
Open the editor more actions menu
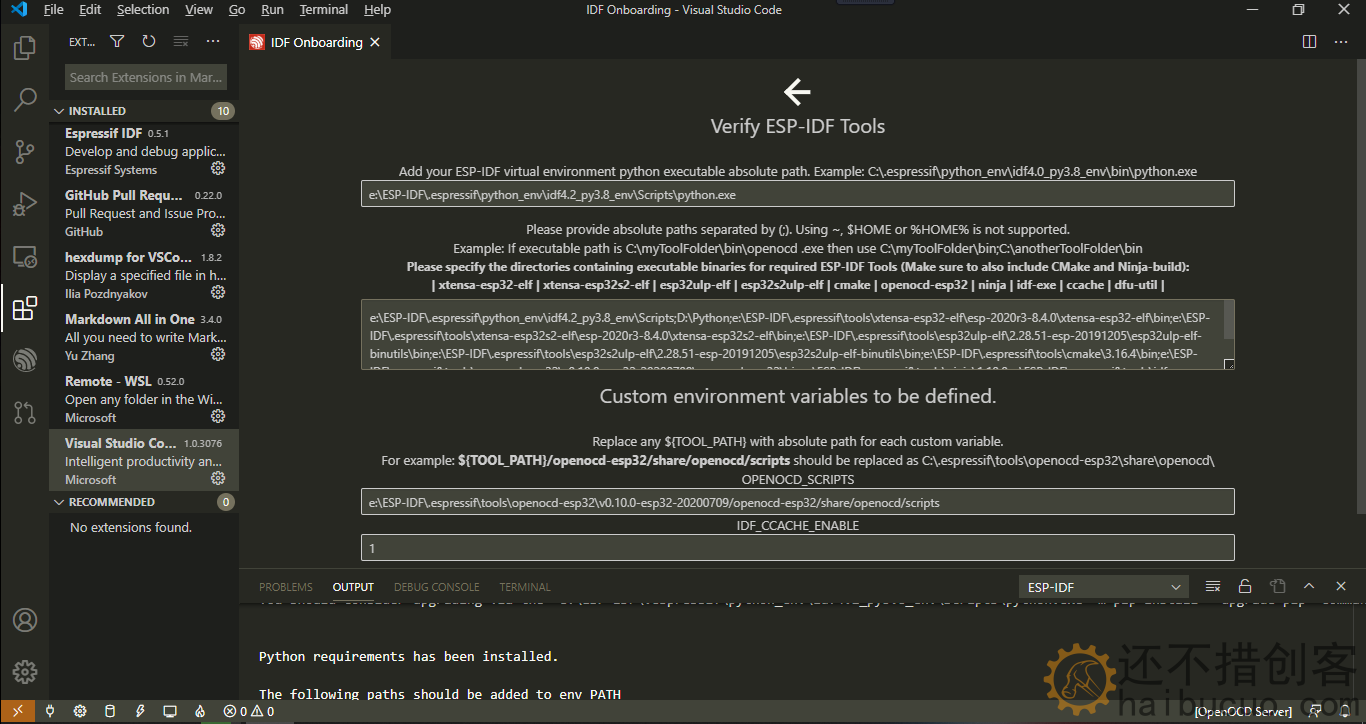[x=1341, y=42]
